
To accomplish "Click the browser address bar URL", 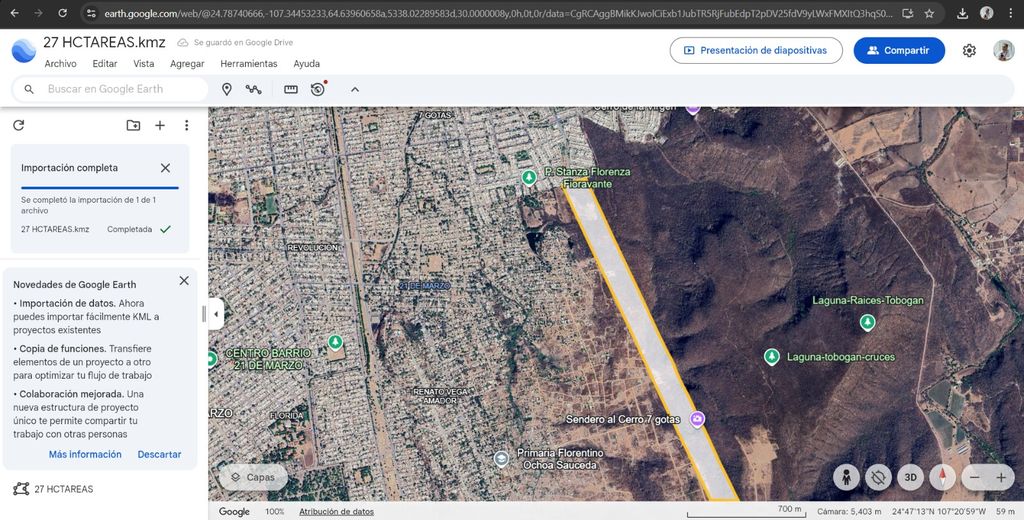I will pos(498,13).
